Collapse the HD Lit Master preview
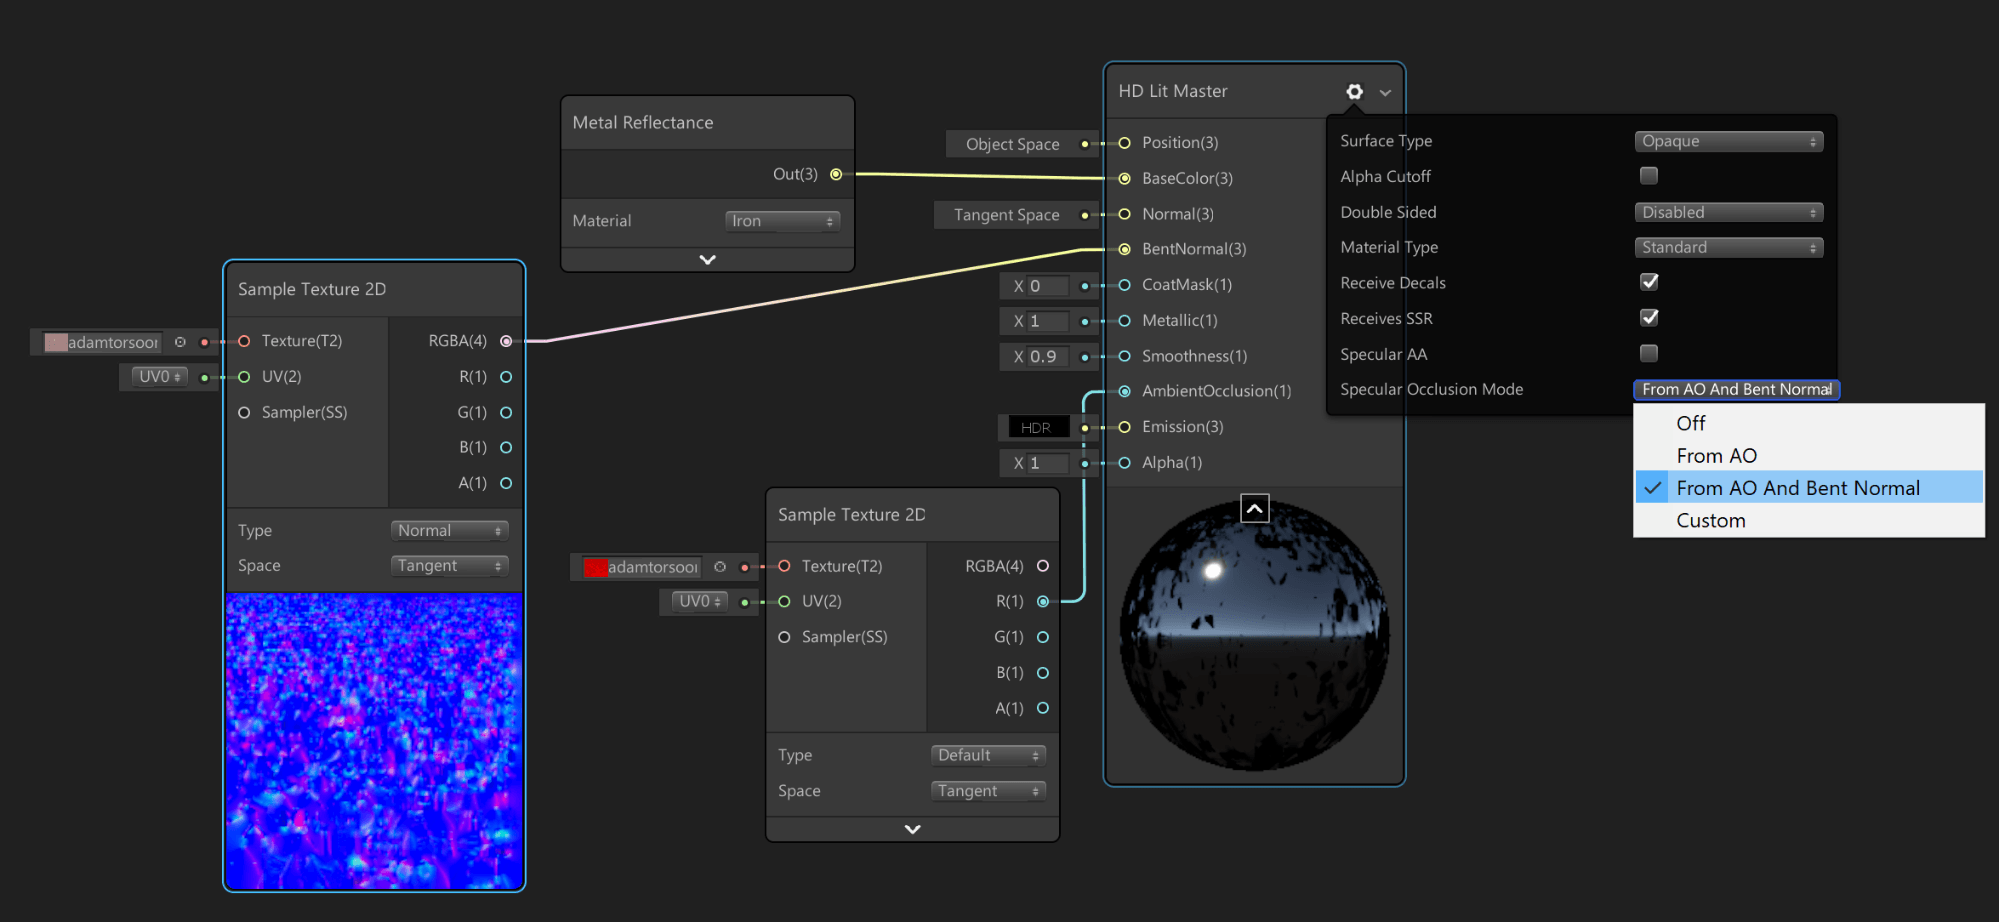1999x923 pixels. coord(1254,508)
